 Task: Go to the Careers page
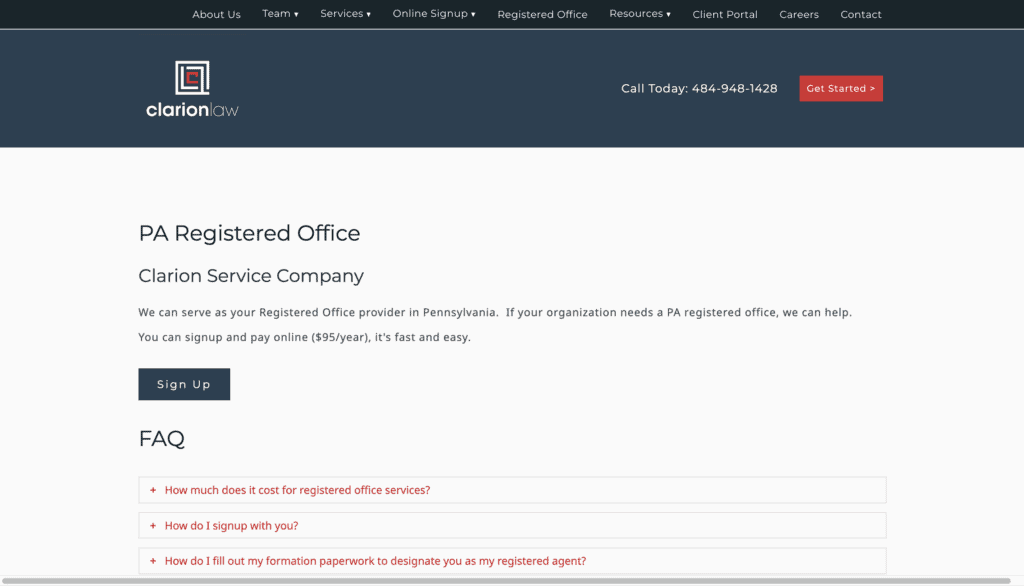(x=799, y=14)
